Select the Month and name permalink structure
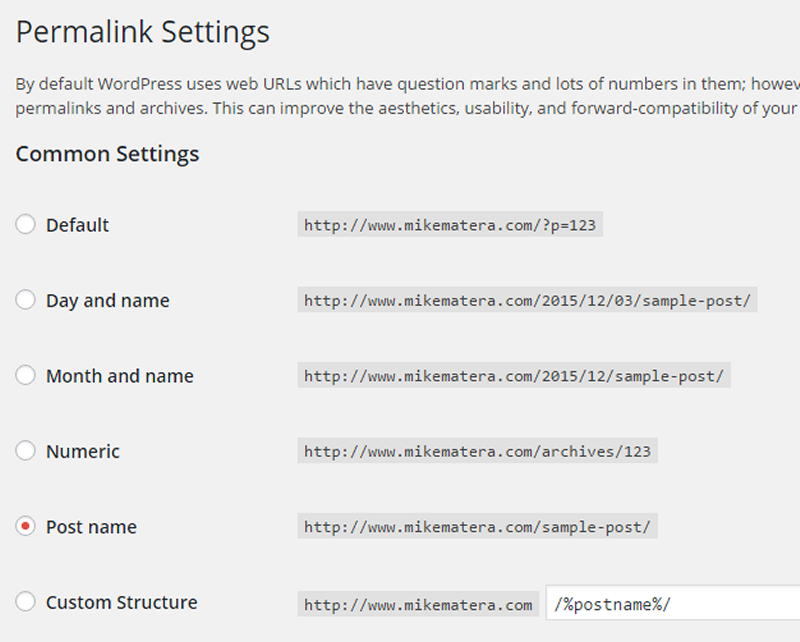 [x=26, y=375]
